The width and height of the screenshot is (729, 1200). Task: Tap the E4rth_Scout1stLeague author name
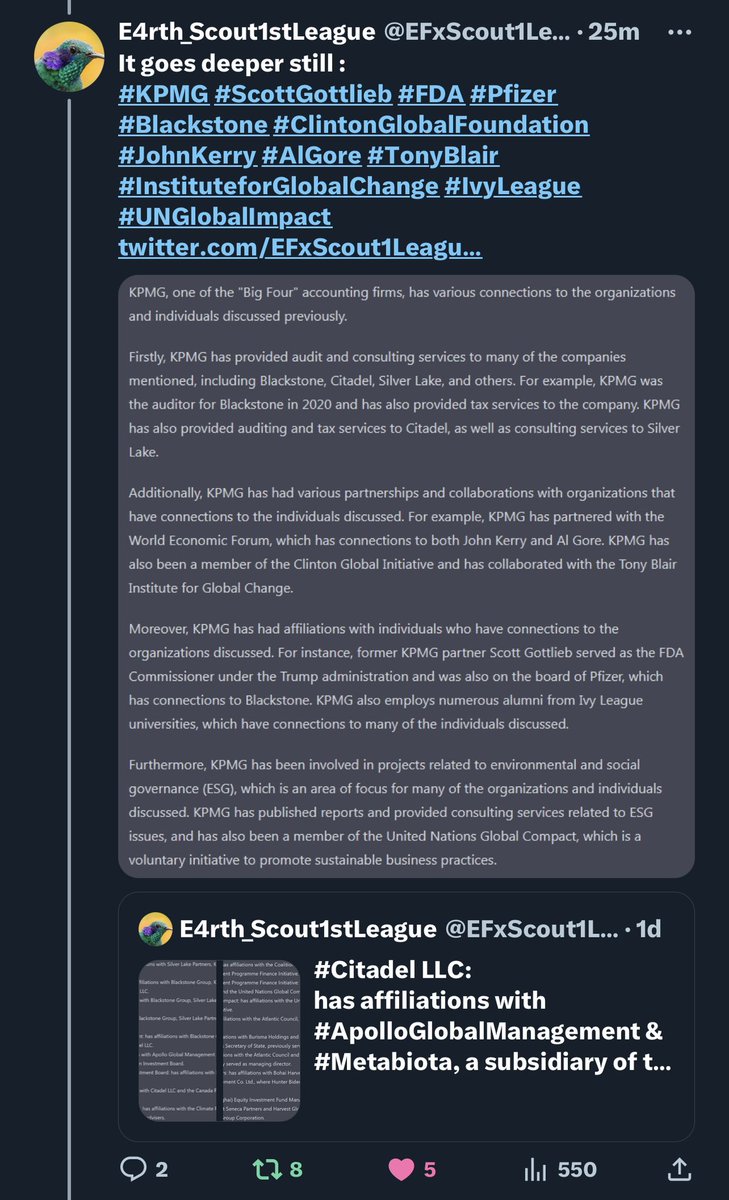point(246,32)
